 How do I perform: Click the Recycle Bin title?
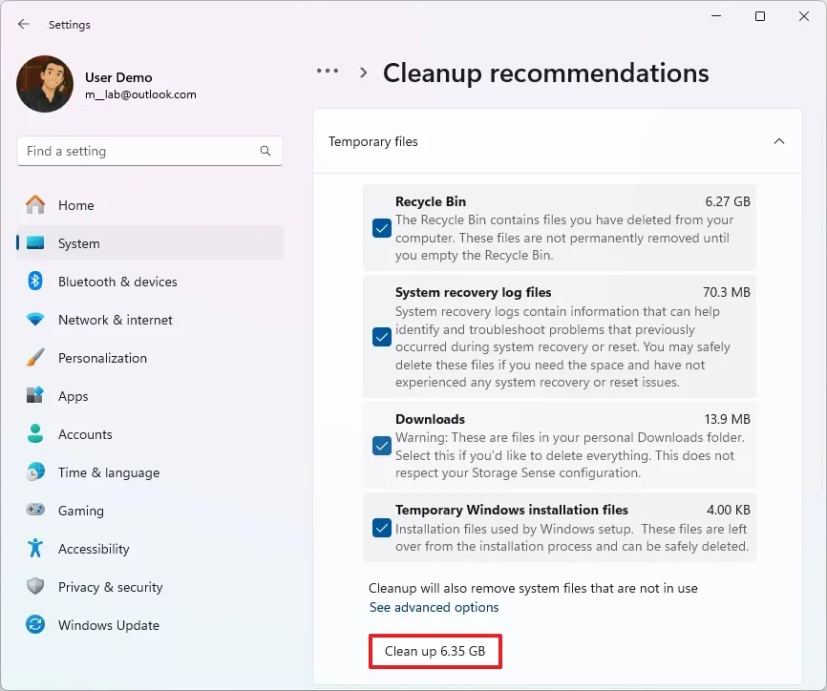(x=430, y=201)
